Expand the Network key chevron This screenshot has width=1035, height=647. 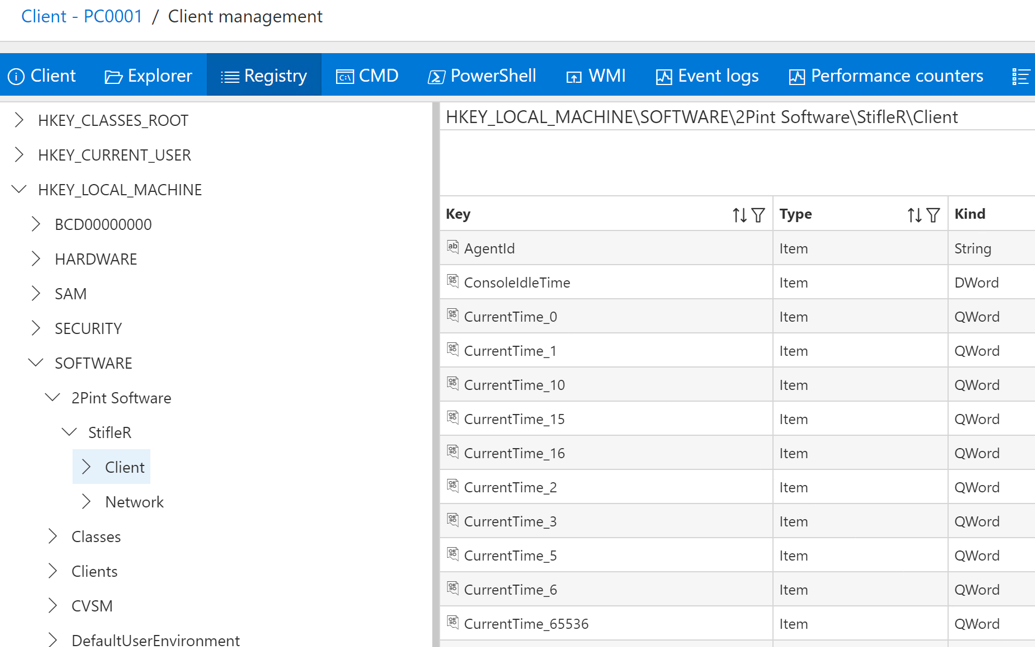coord(86,502)
